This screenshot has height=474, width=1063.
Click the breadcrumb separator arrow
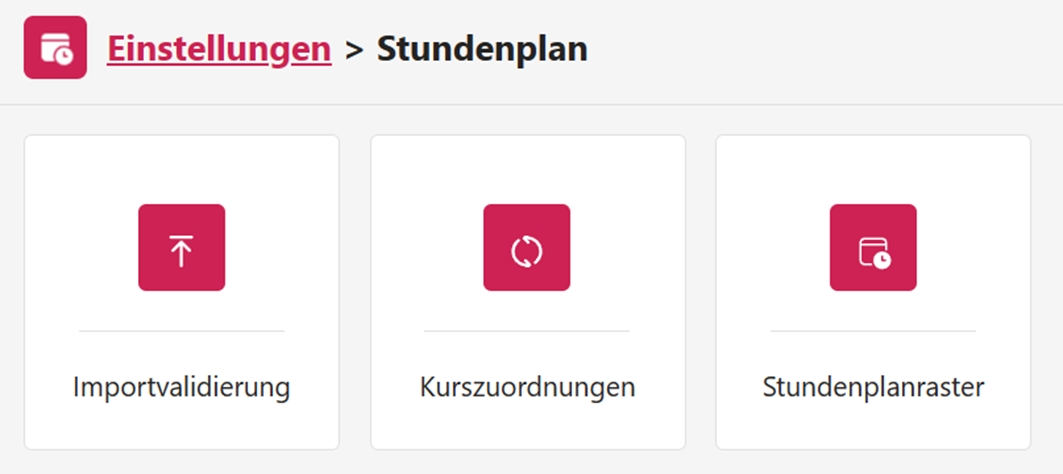(x=353, y=49)
